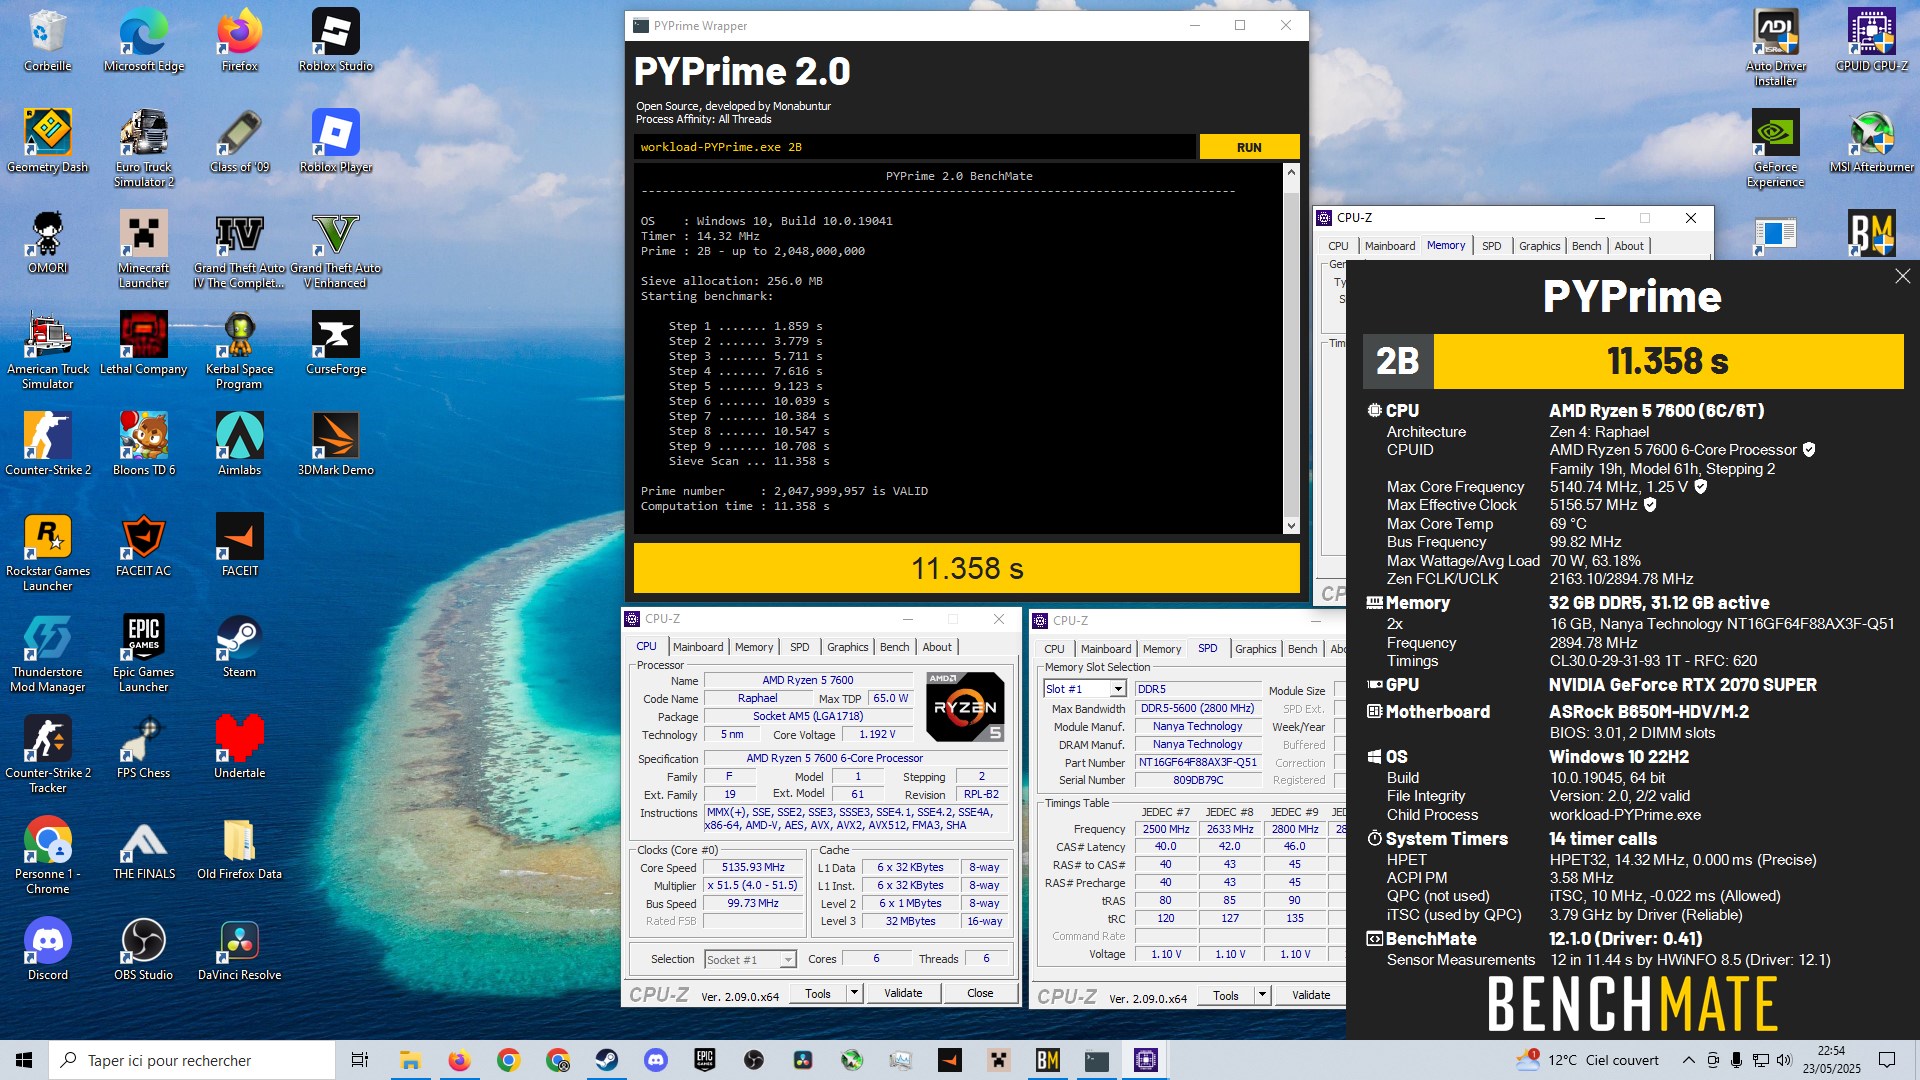This screenshot has height=1080, width=1920.
Task: Open OBS Studio desktop icon
Action: click(144, 950)
